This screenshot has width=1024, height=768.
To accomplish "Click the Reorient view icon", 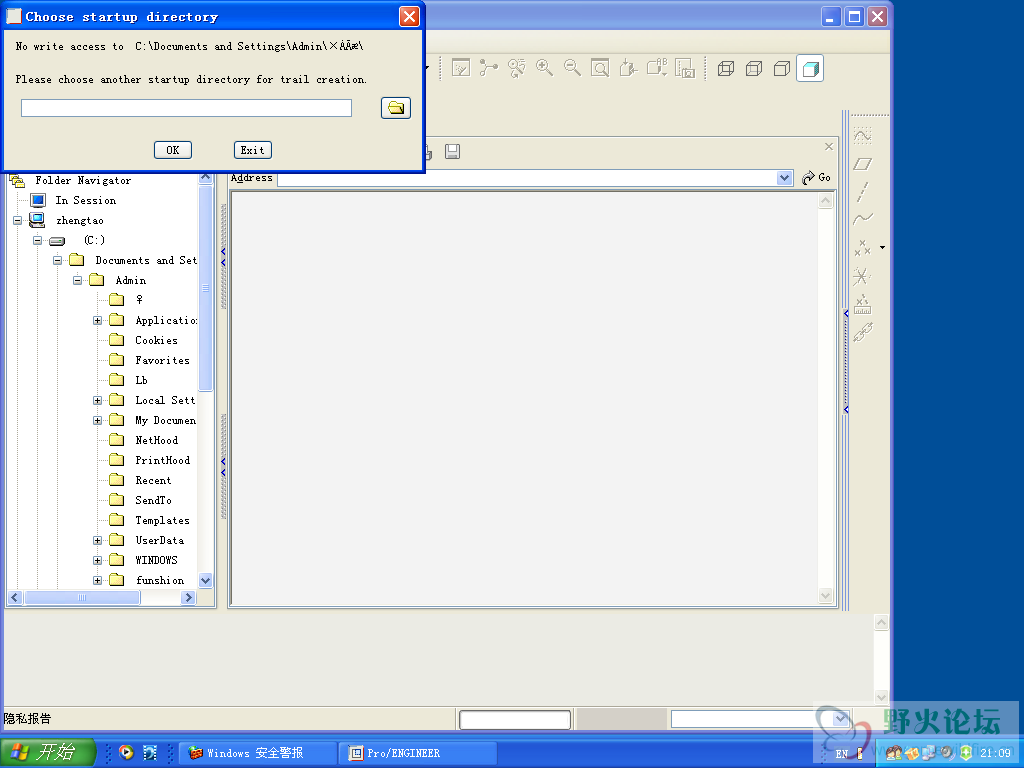I will click(x=628, y=68).
